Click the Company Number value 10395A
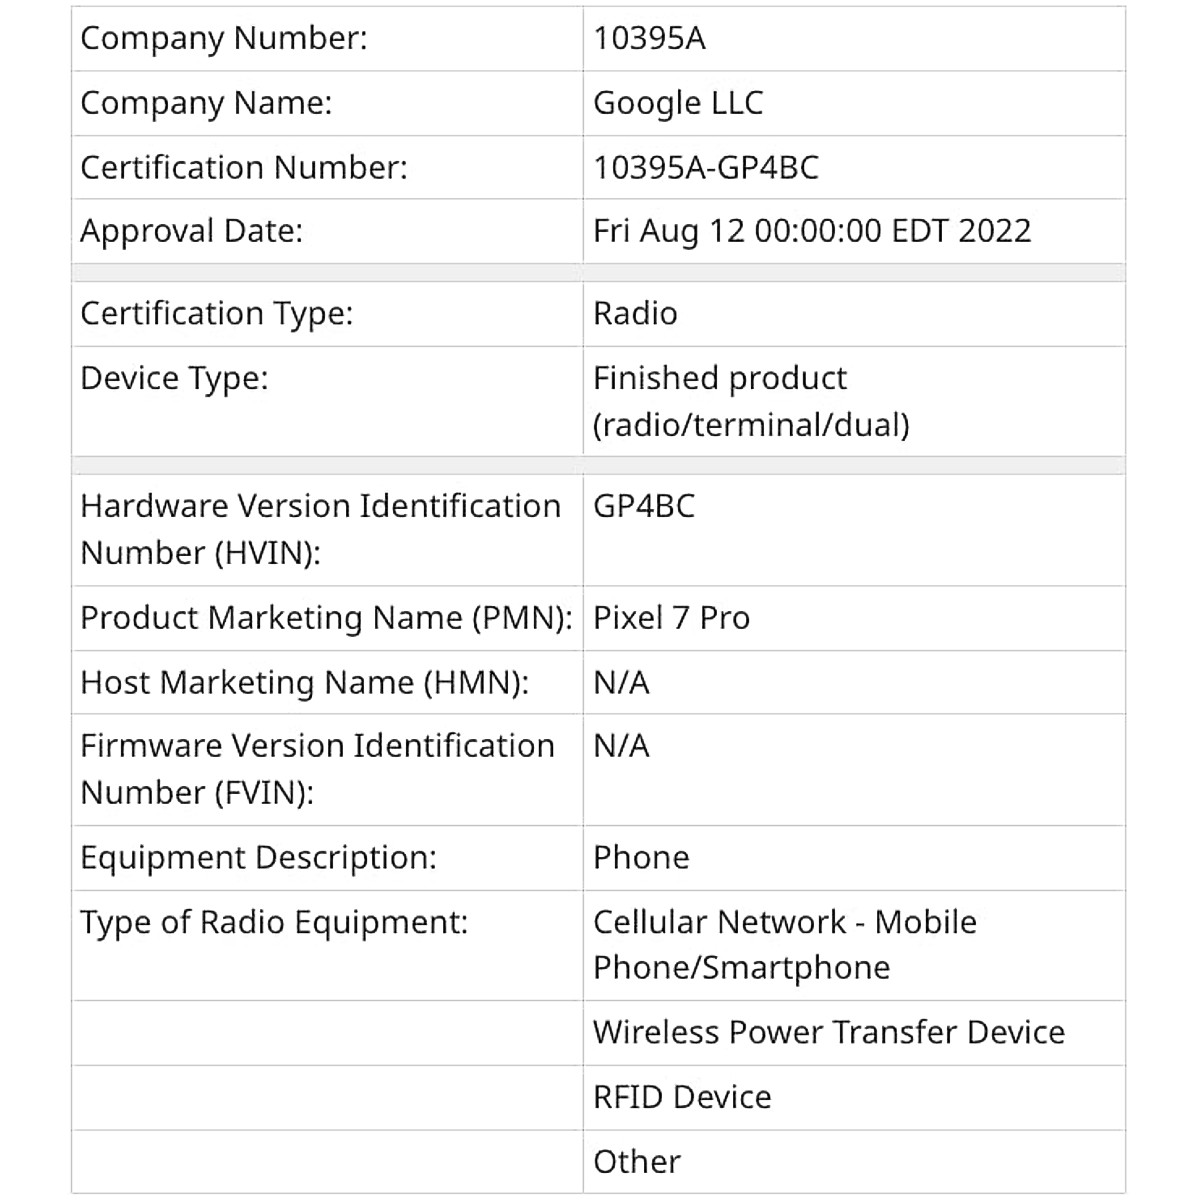Screen dimensions: 1200x1200 pos(649,38)
